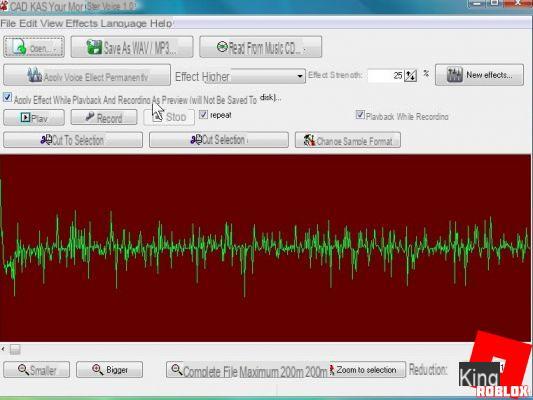Viewport: 533px width, 400px height.
Task: Click the icon on Change Sample Format
Action: coord(309,140)
